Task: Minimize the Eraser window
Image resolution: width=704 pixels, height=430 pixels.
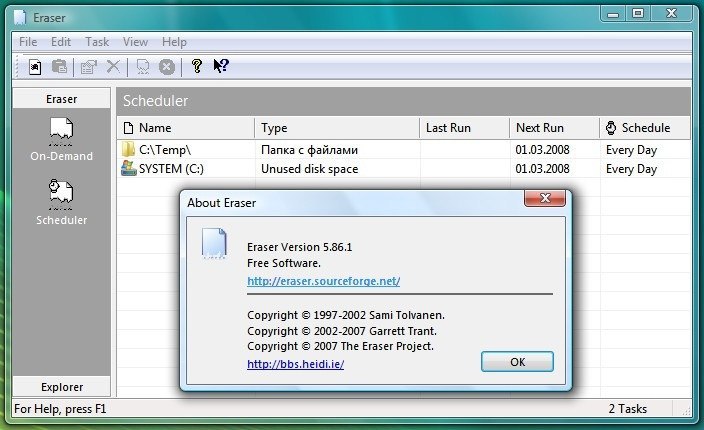Action: [612, 14]
